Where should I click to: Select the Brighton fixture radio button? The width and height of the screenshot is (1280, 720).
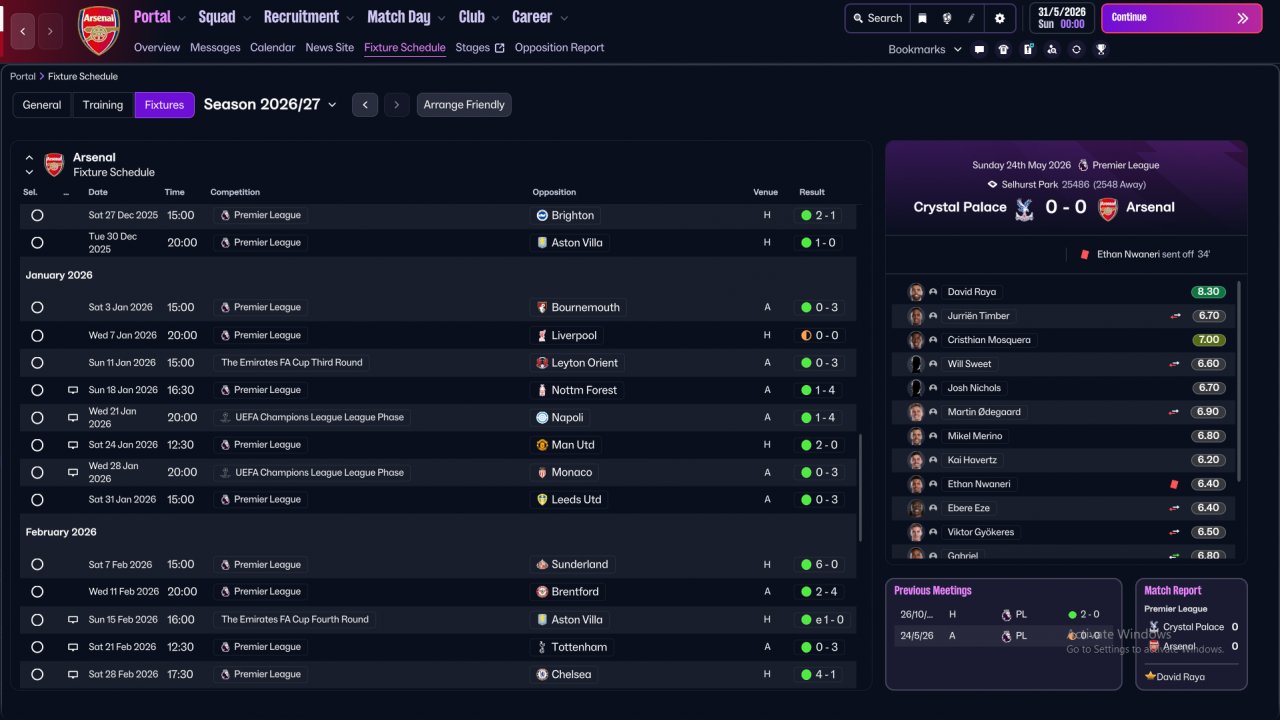(37, 215)
